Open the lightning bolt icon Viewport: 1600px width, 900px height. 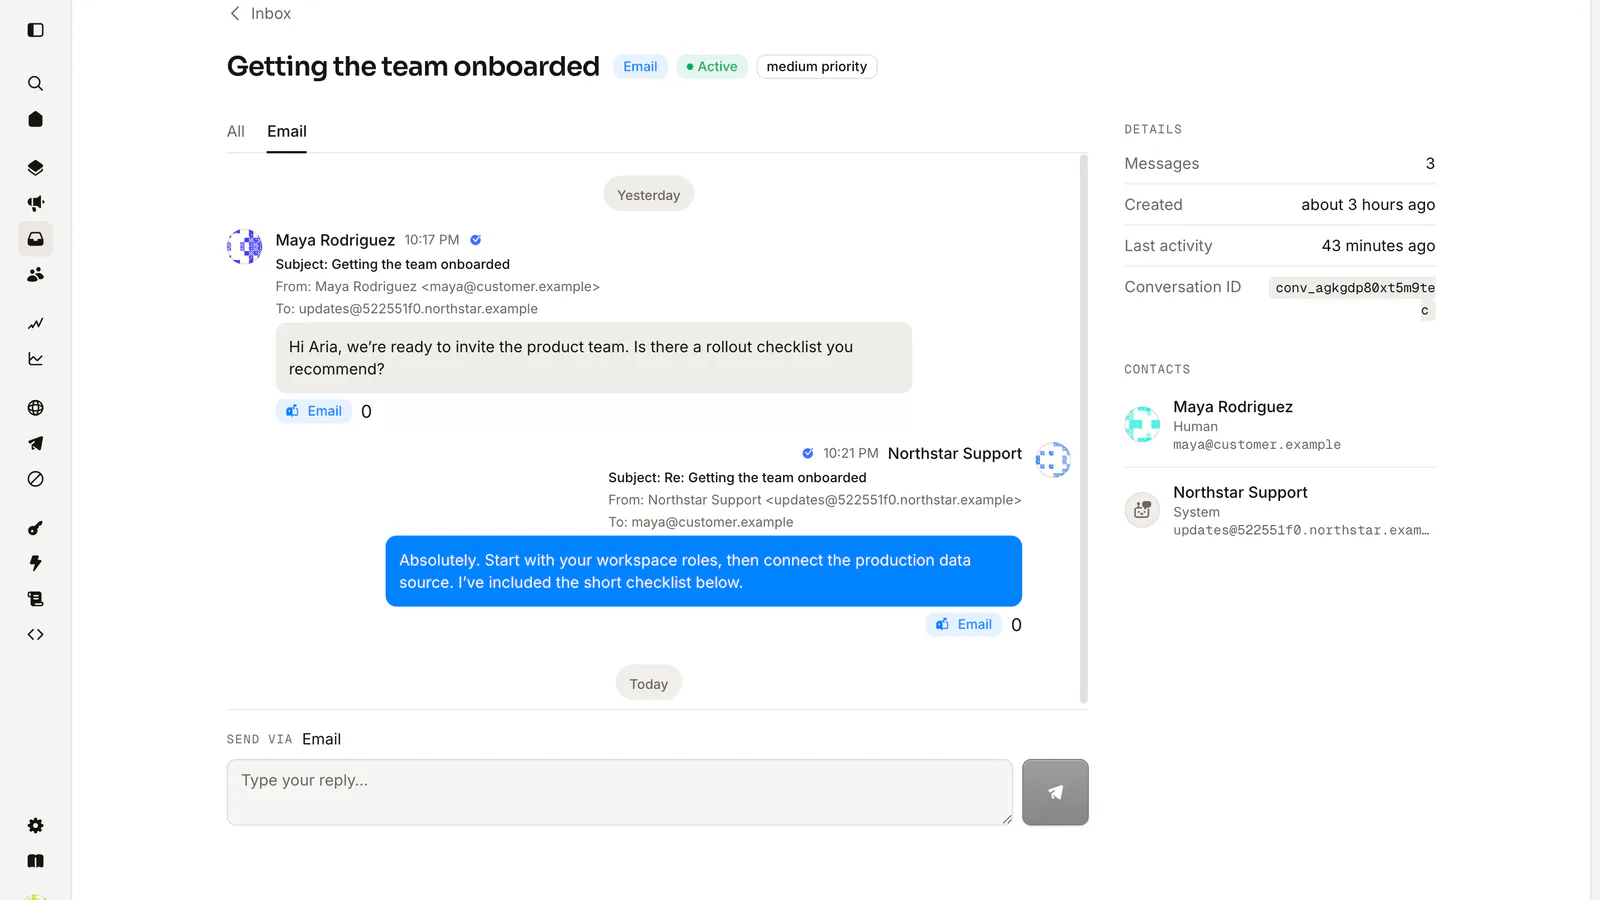[36, 563]
